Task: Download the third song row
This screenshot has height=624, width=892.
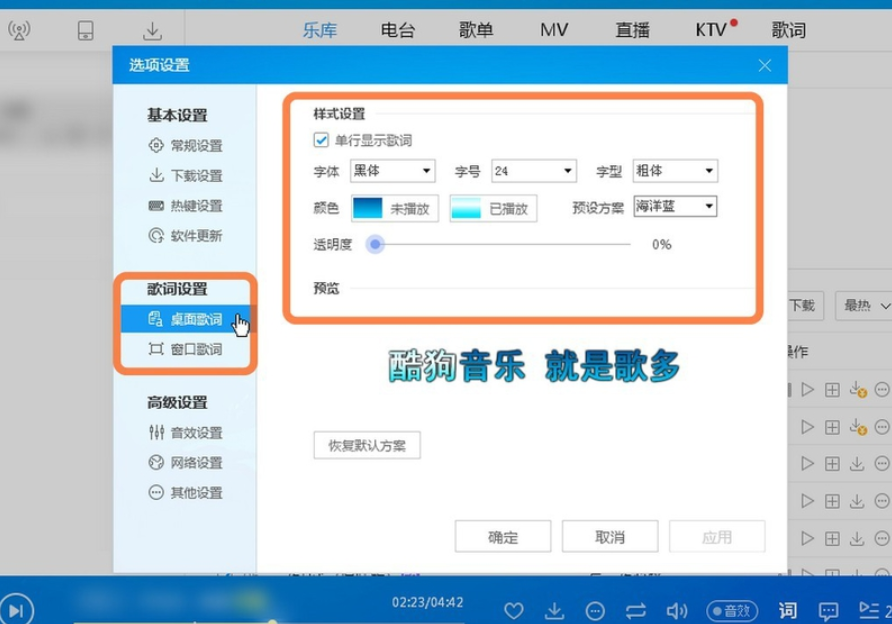Action: pyautogui.click(x=857, y=464)
